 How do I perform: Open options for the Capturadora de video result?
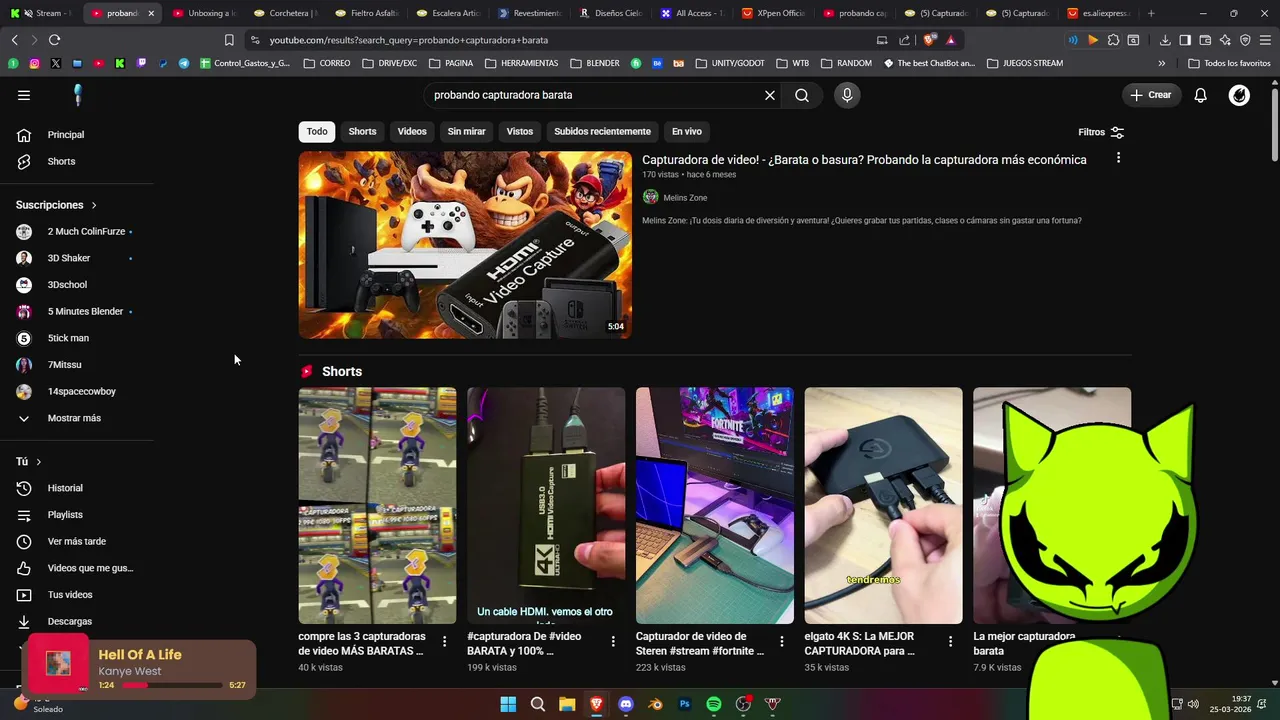pyautogui.click(x=1118, y=158)
